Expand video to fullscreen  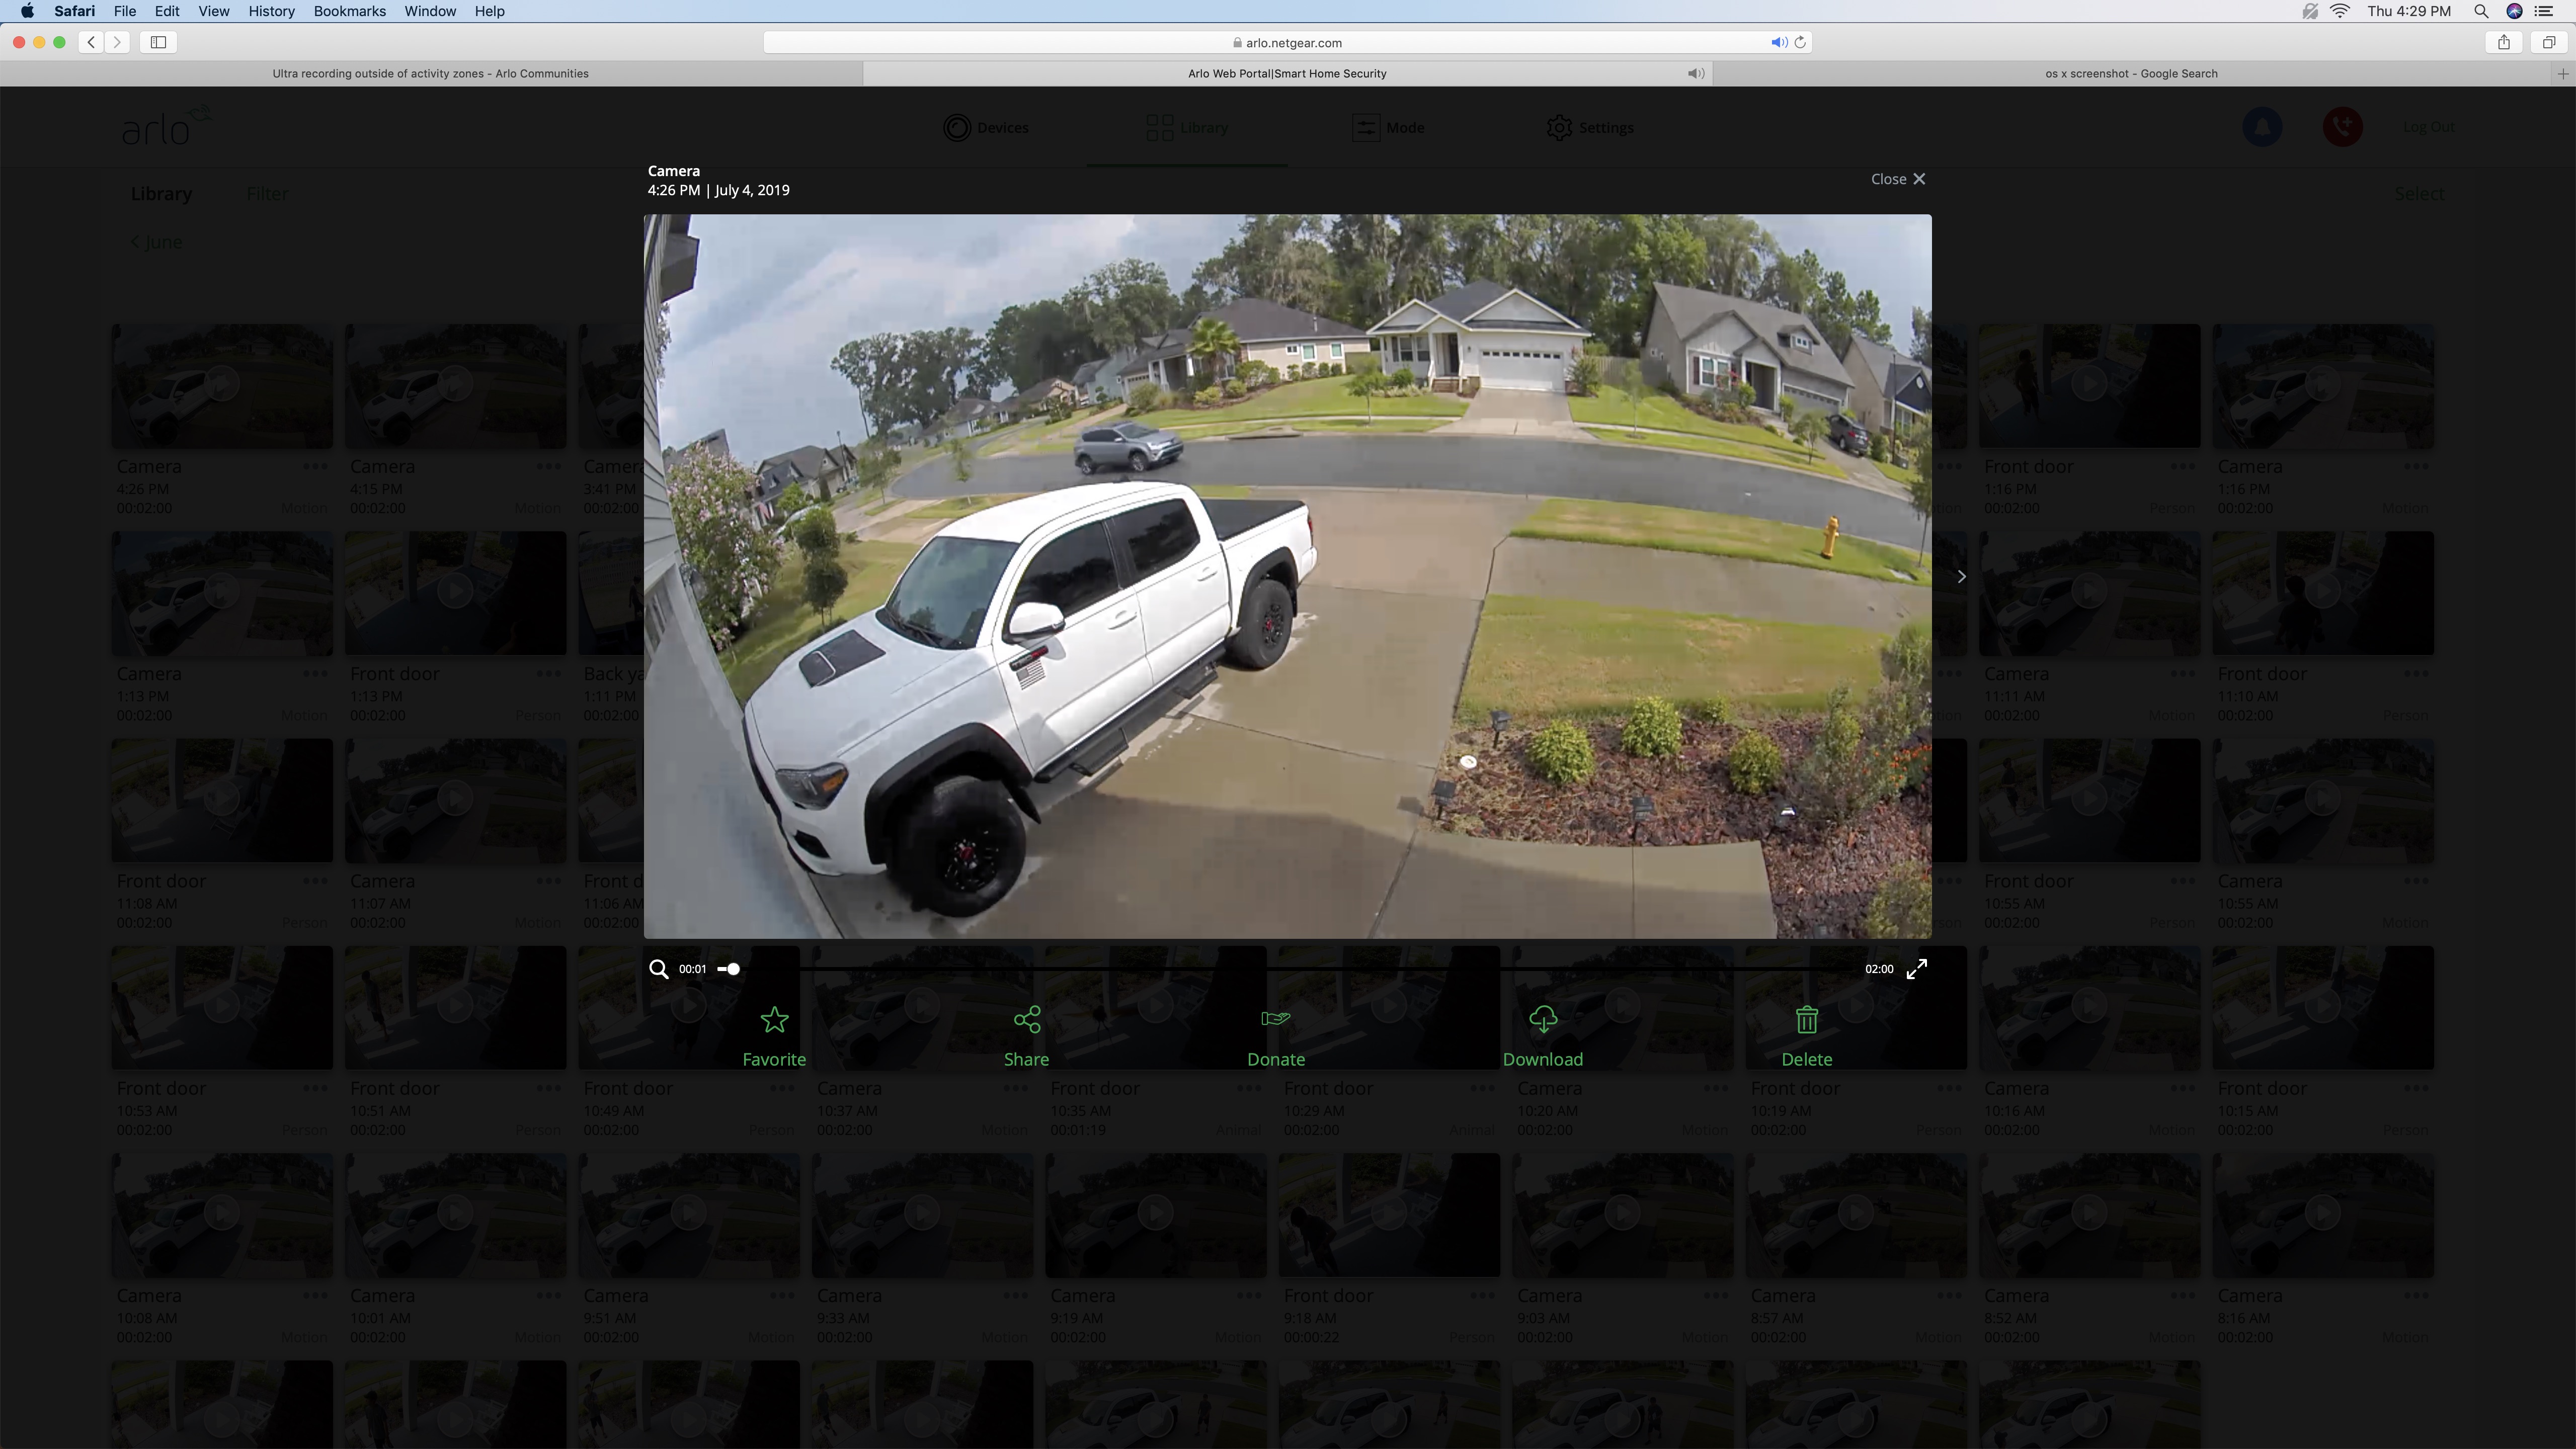click(1916, 968)
